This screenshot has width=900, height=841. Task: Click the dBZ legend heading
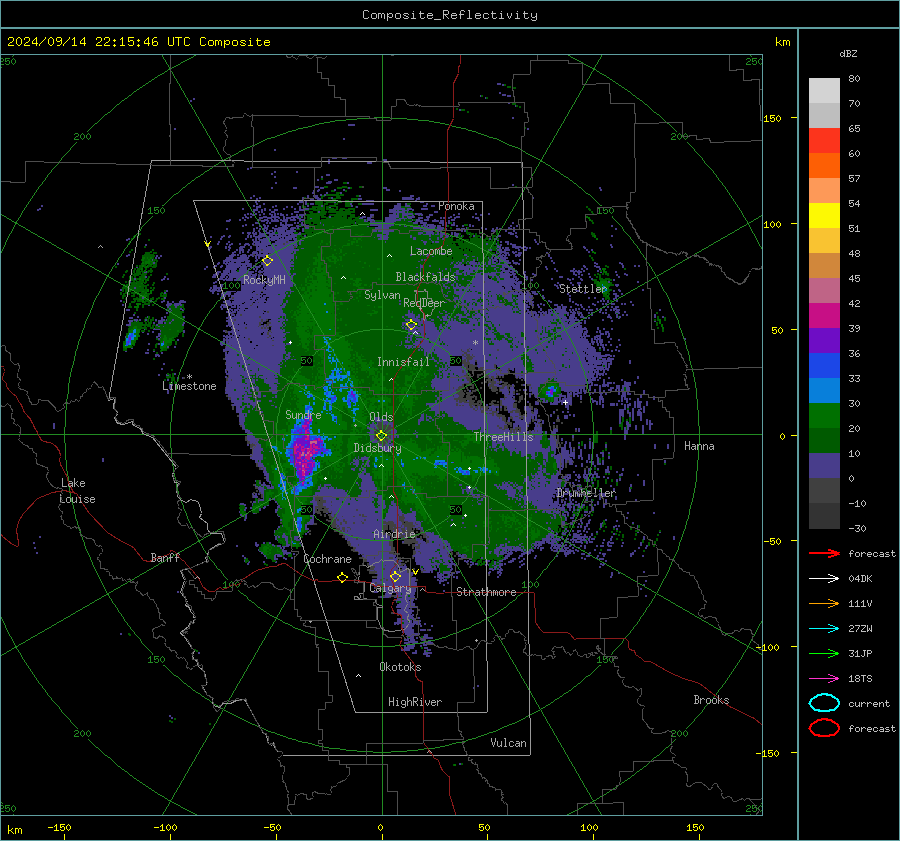[848, 53]
